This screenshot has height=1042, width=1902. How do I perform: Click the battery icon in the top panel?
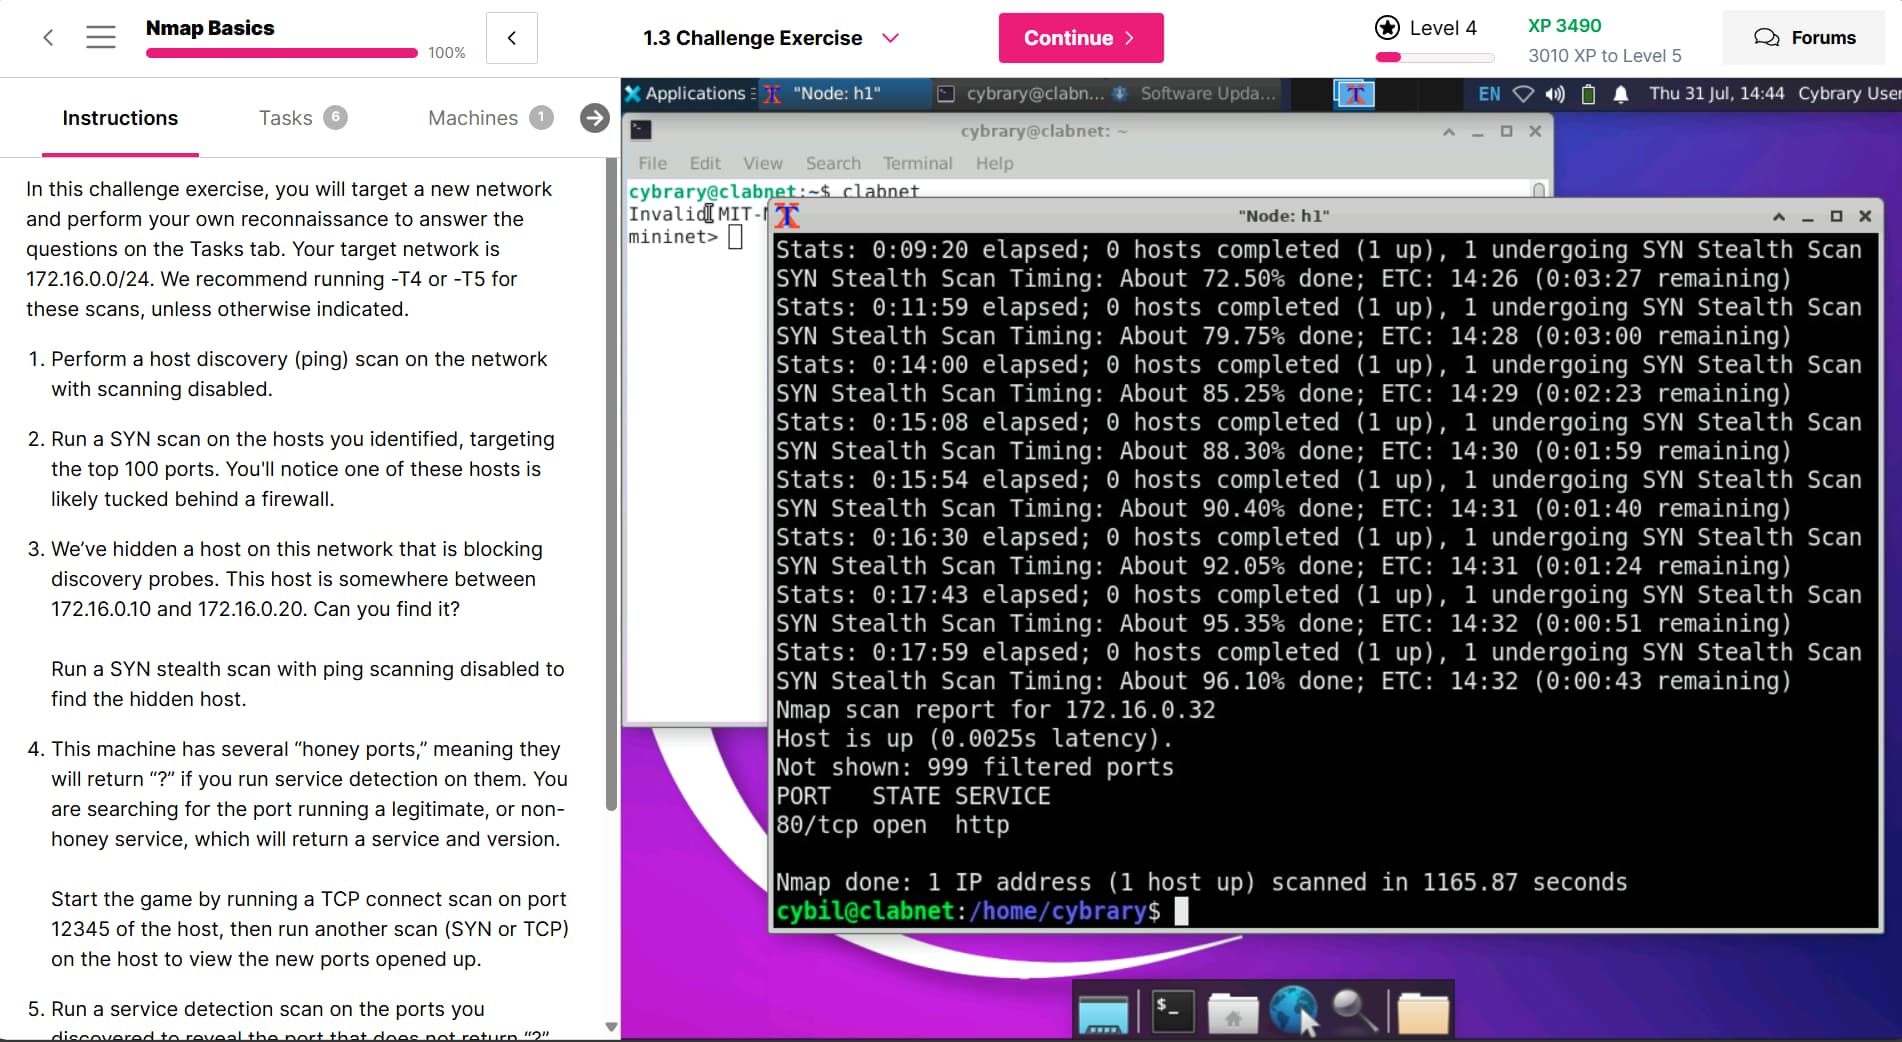tap(1588, 94)
